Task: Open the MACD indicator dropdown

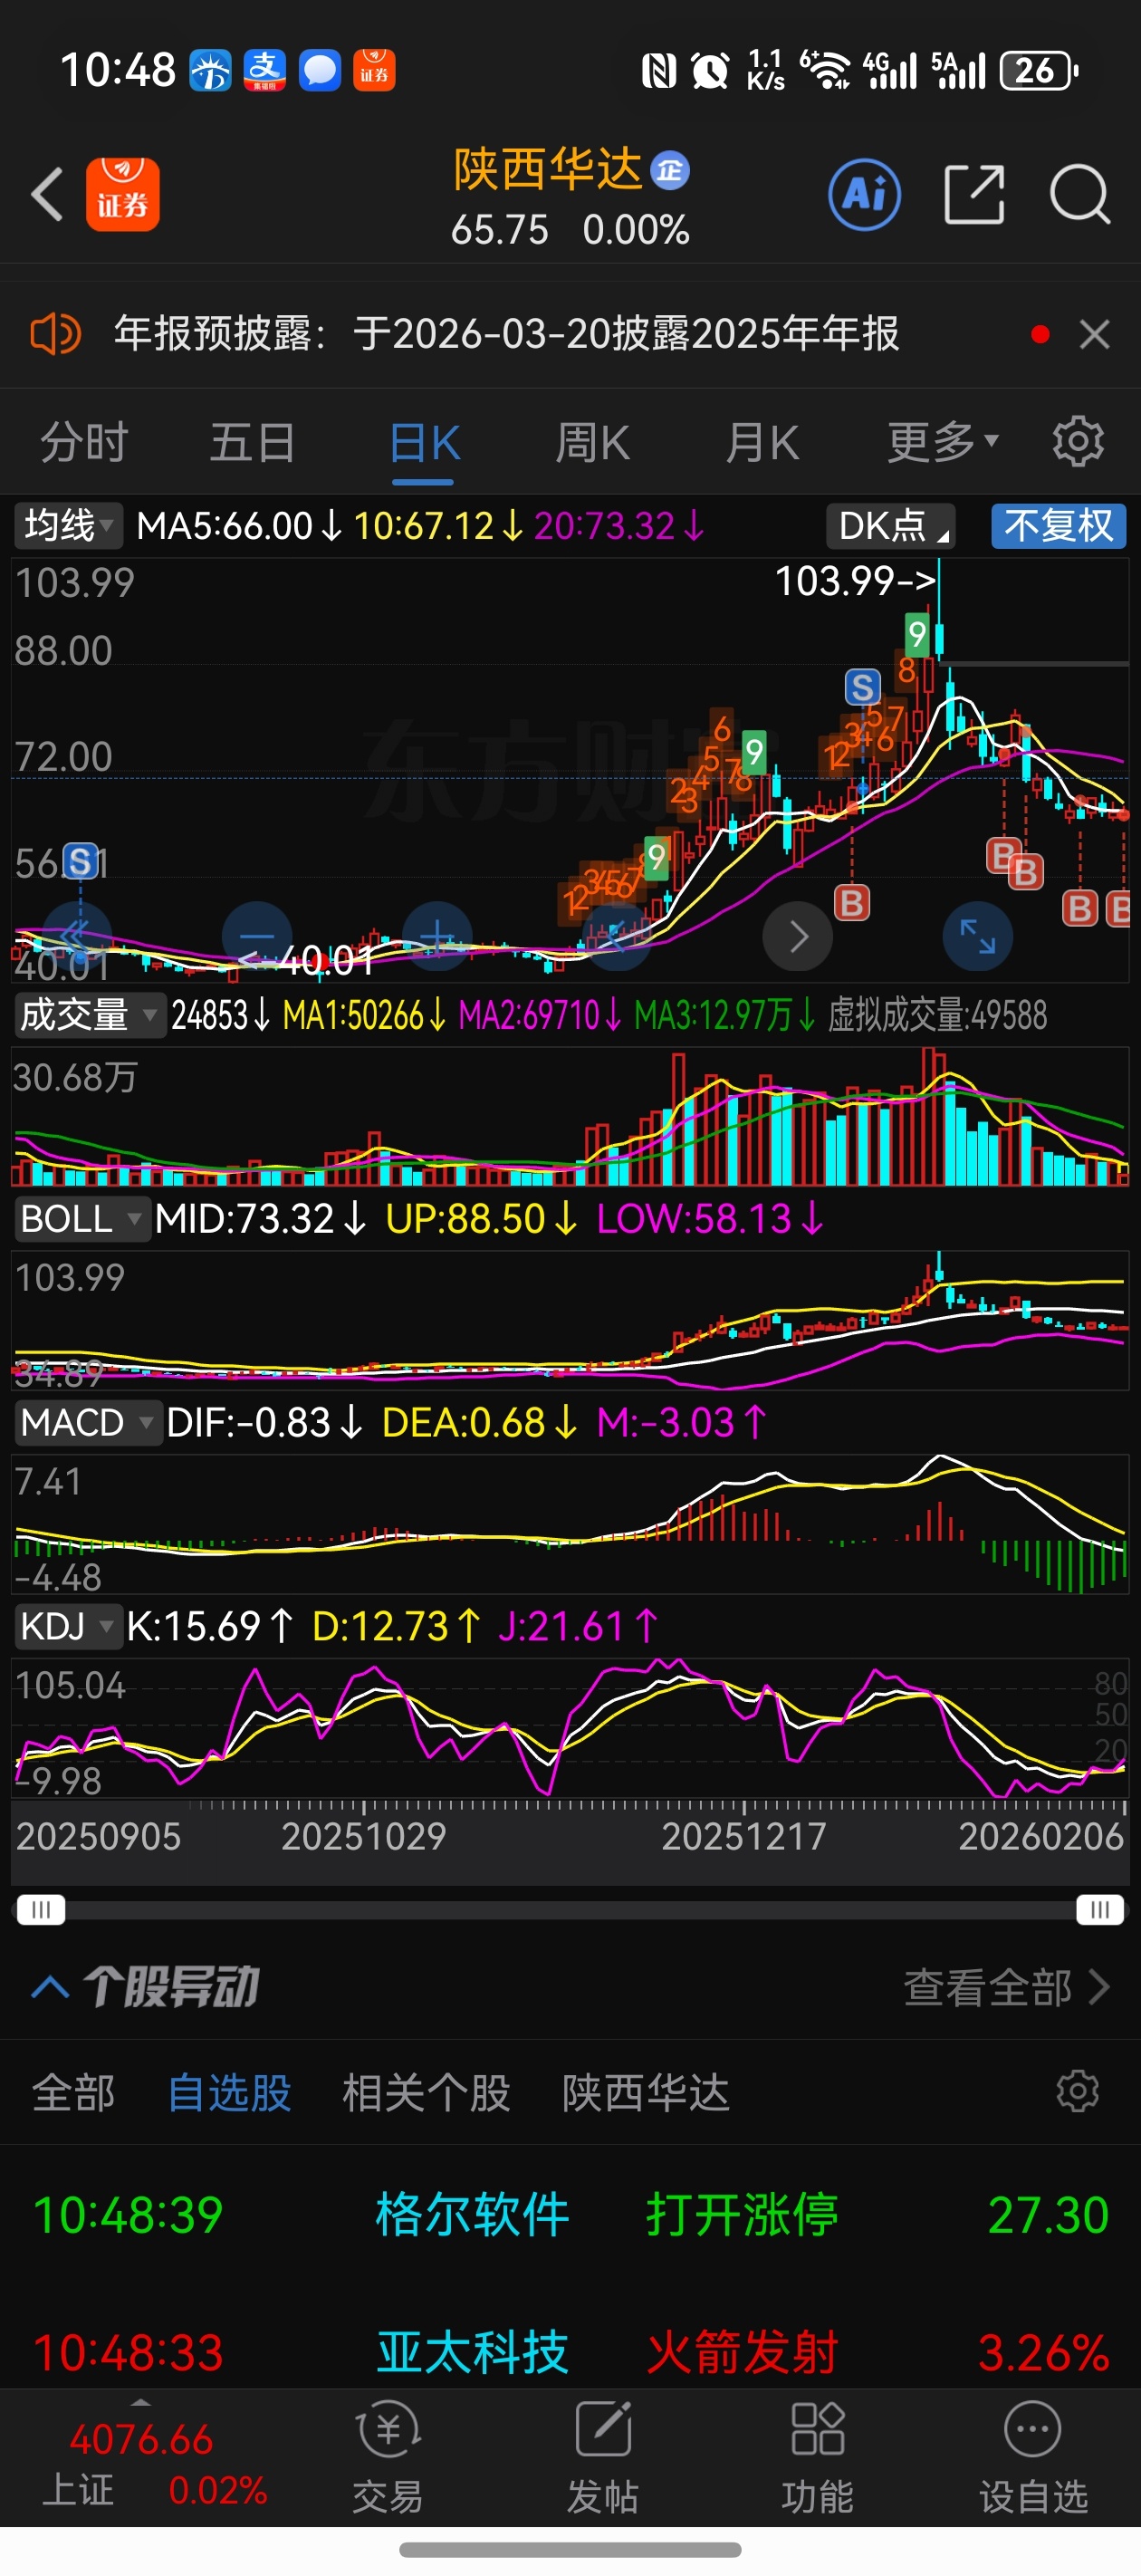Action: pyautogui.click(x=87, y=1422)
